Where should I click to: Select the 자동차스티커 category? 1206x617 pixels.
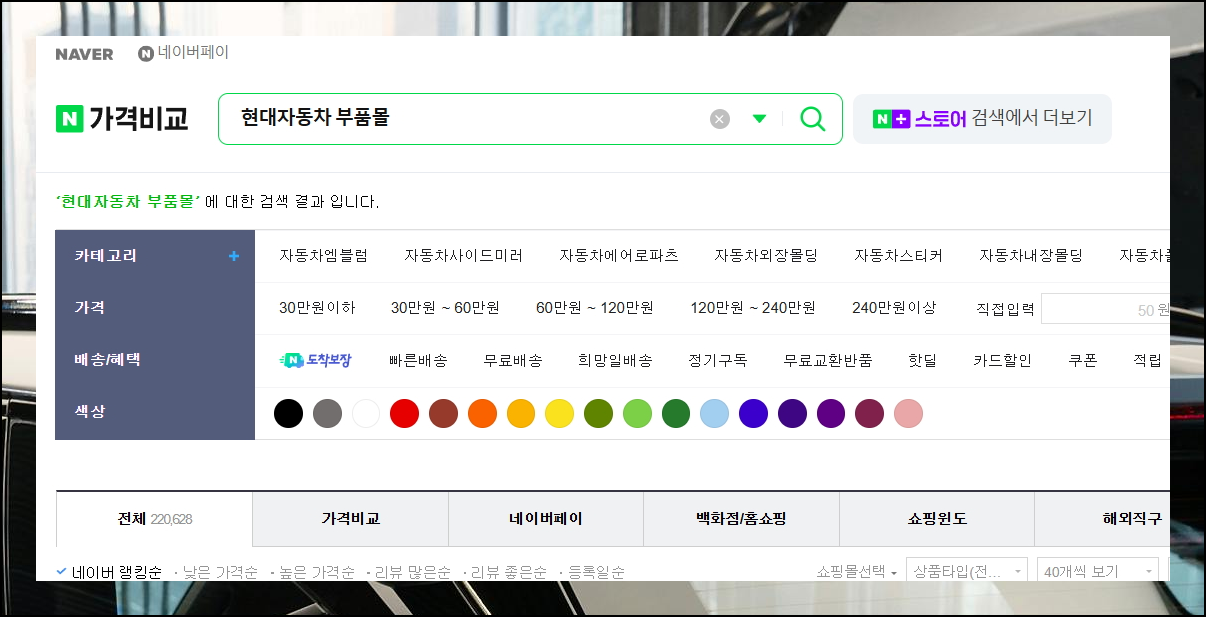898,256
